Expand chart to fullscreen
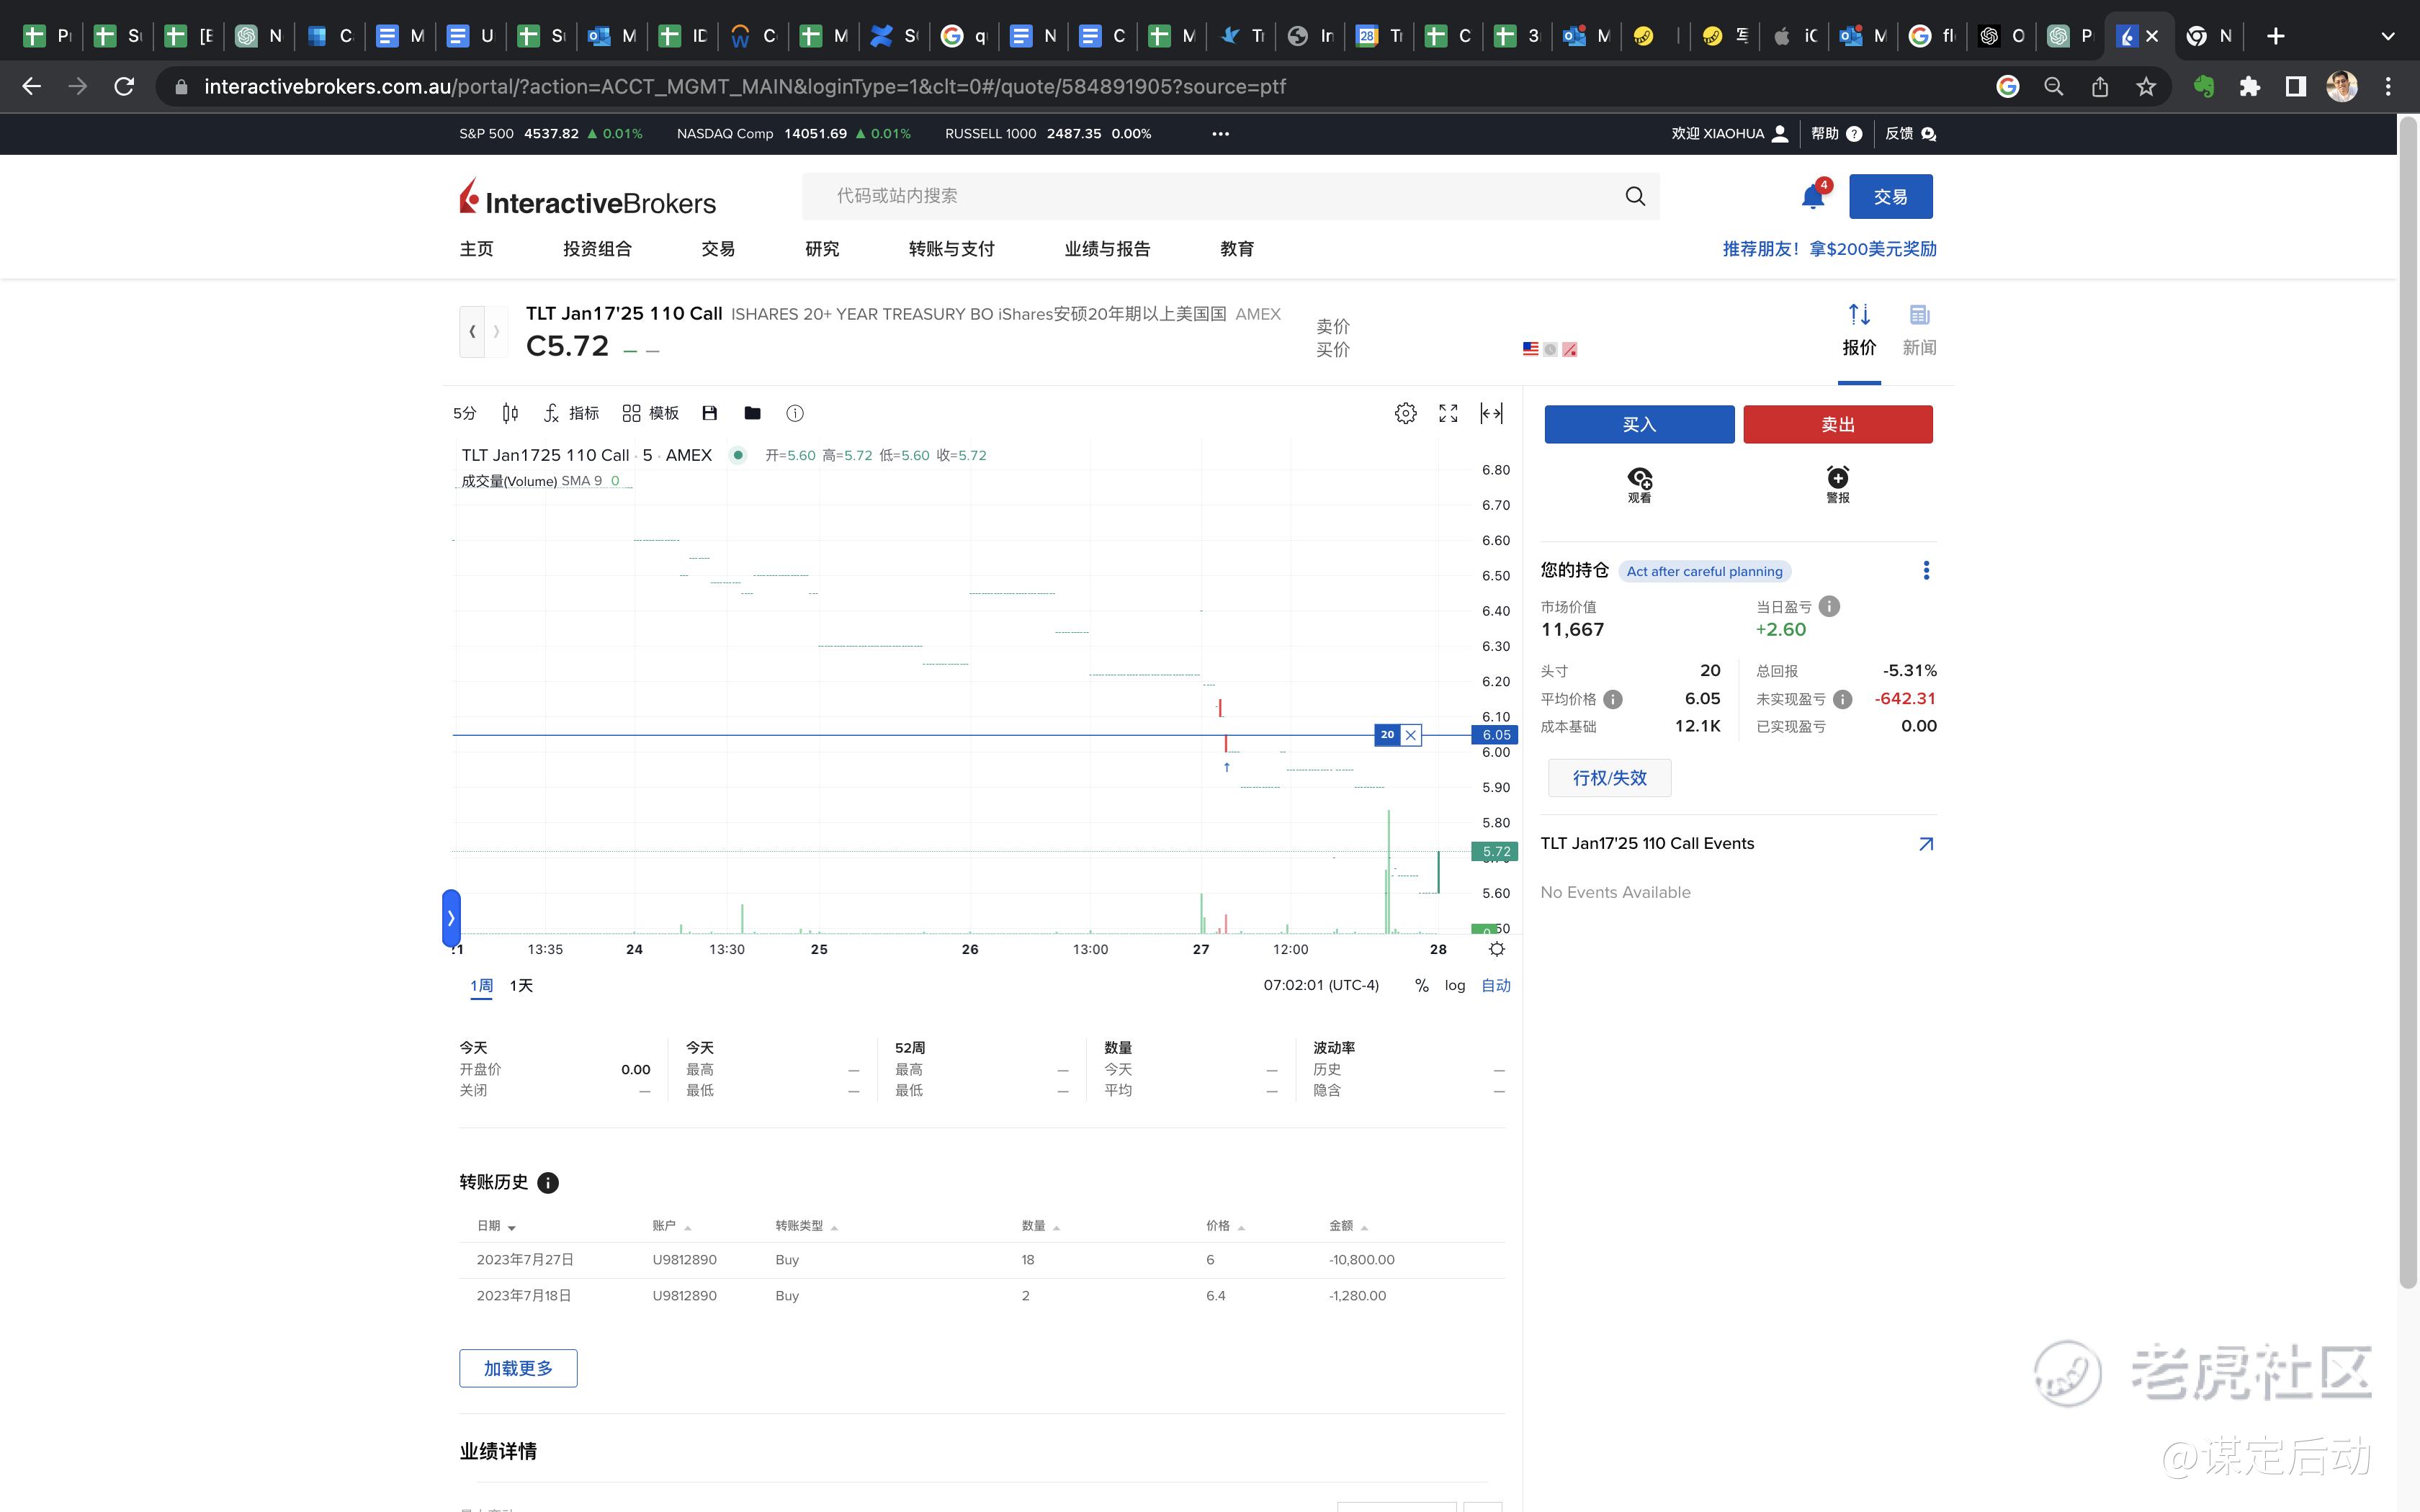 (1448, 413)
